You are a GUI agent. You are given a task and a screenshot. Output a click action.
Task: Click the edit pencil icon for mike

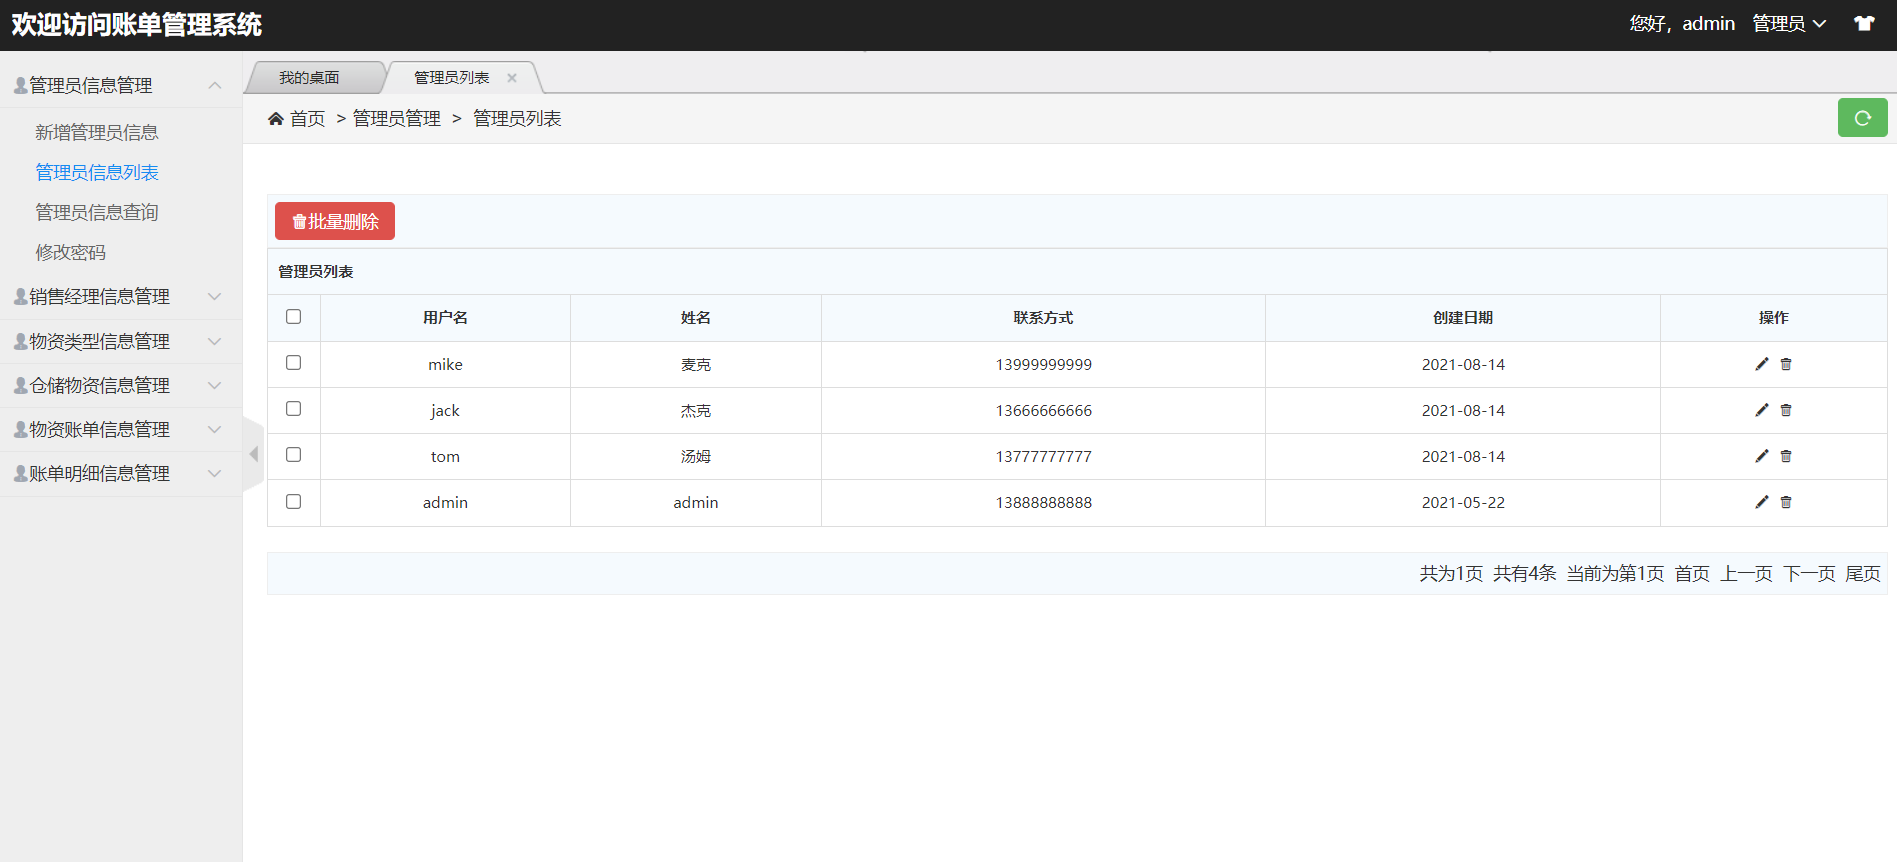(x=1762, y=364)
